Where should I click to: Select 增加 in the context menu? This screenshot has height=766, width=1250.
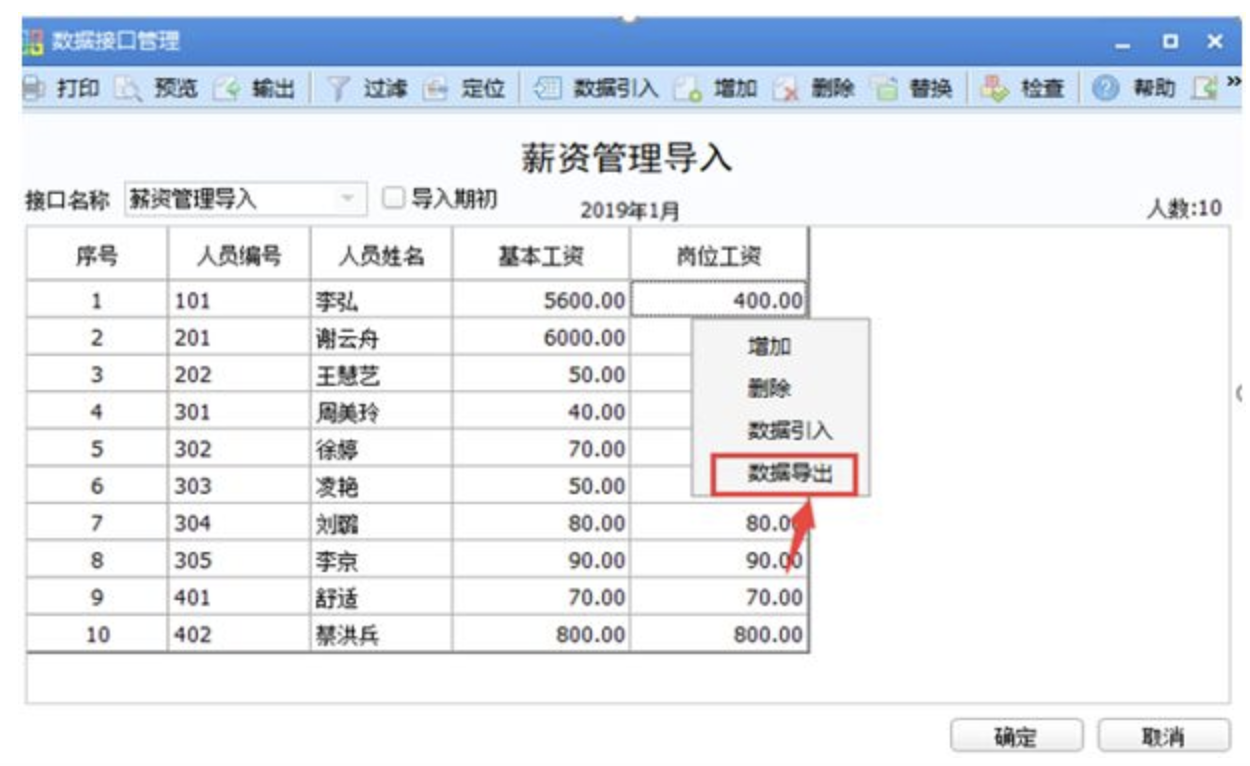tap(770, 346)
